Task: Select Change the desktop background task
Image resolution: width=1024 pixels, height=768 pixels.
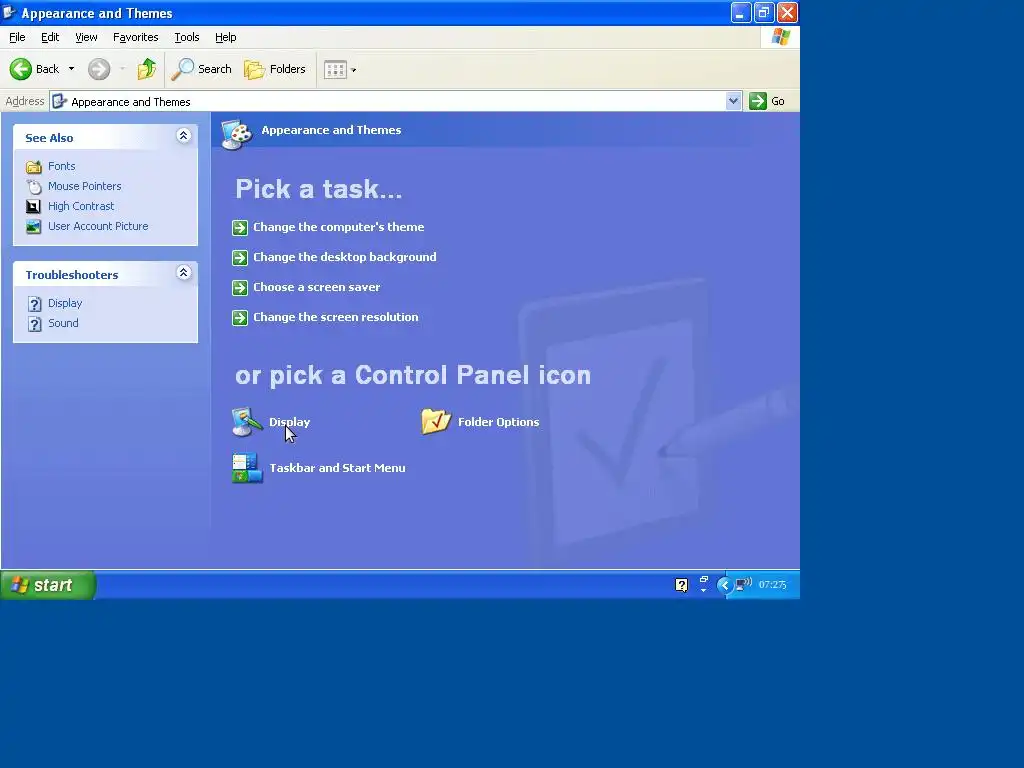Action: (345, 257)
